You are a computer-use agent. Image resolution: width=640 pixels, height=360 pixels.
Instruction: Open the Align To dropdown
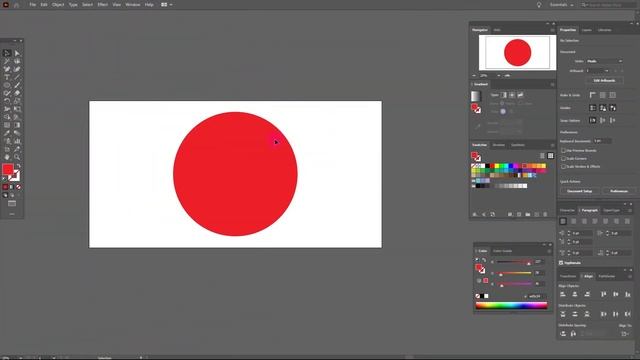[625, 334]
